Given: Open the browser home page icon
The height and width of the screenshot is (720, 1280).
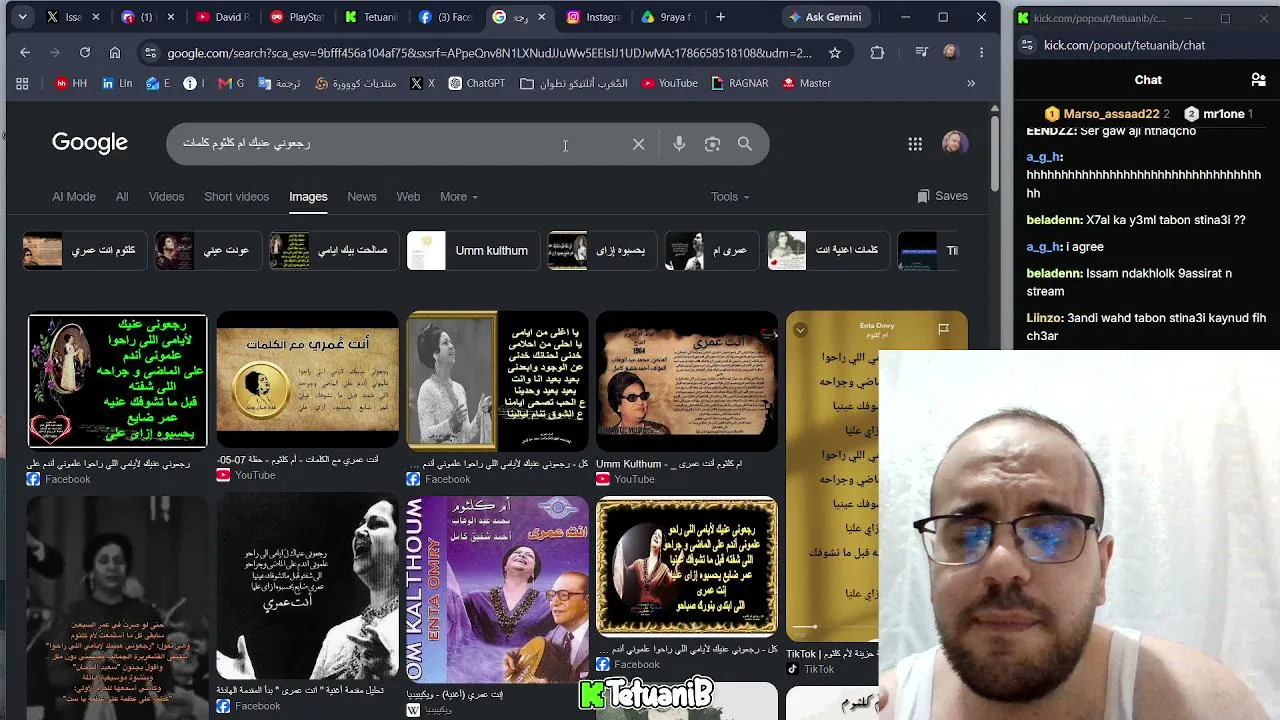Looking at the screenshot, I should (115, 53).
